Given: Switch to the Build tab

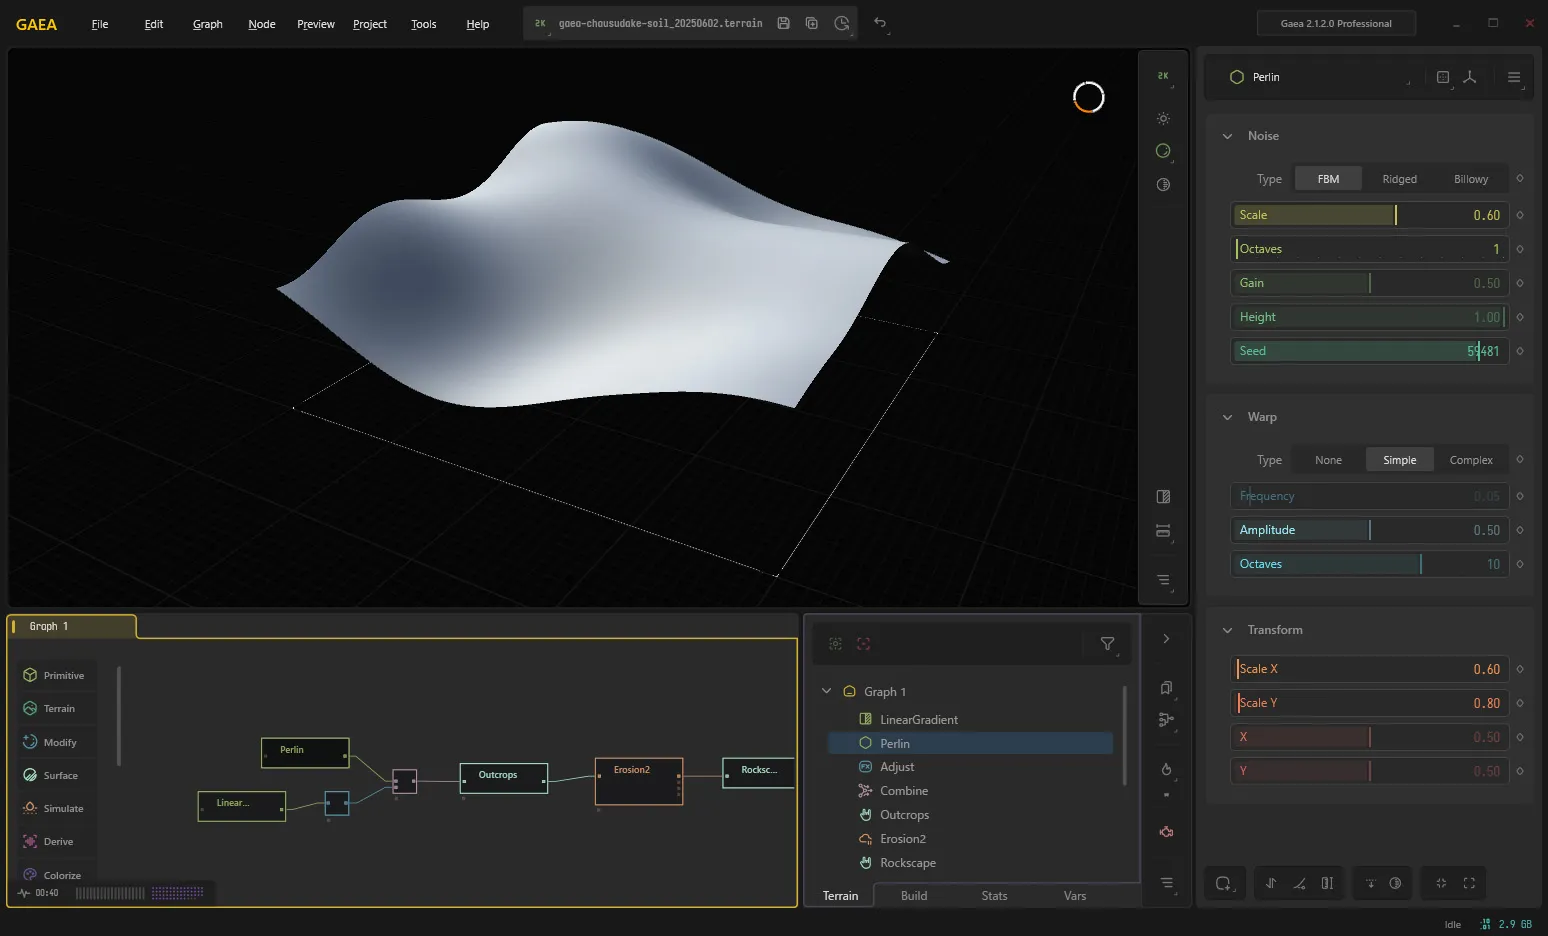Looking at the screenshot, I should 914,896.
